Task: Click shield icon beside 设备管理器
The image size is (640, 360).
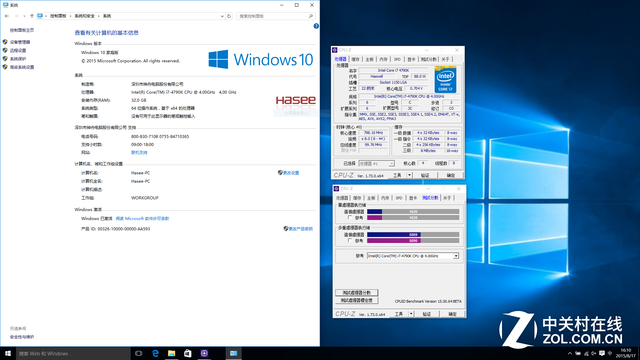Action: pyautogui.click(x=5, y=42)
